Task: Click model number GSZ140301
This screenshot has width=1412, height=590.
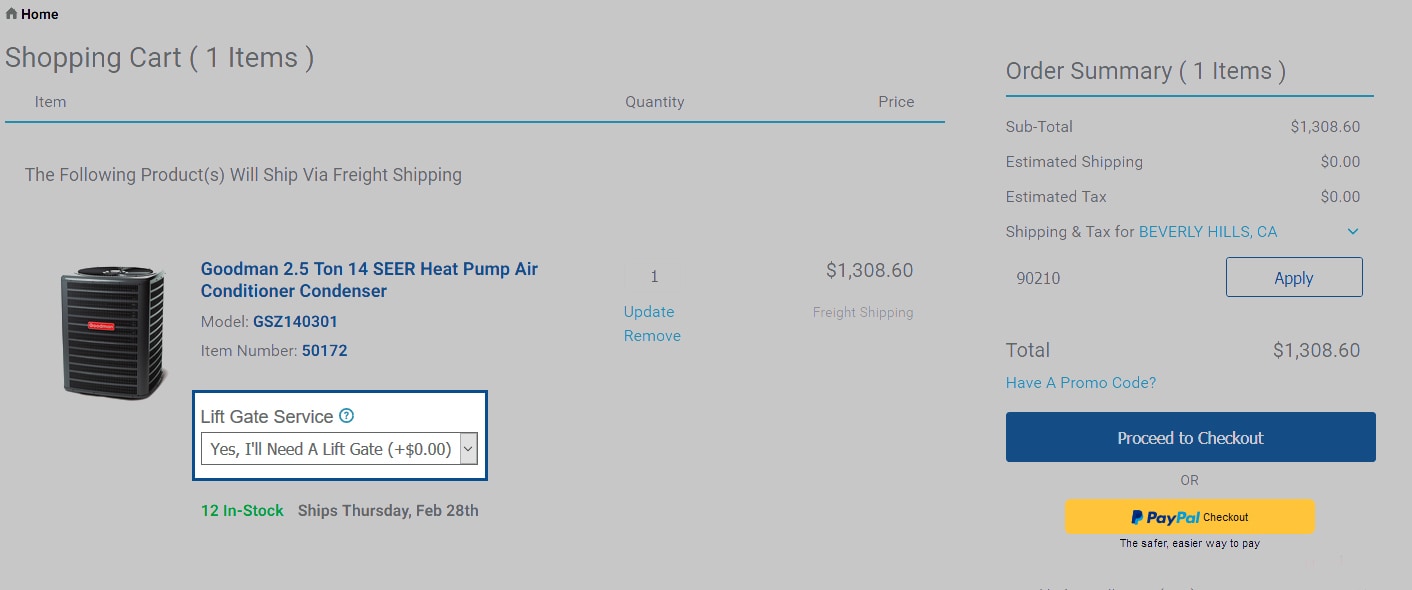Action: pos(295,322)
